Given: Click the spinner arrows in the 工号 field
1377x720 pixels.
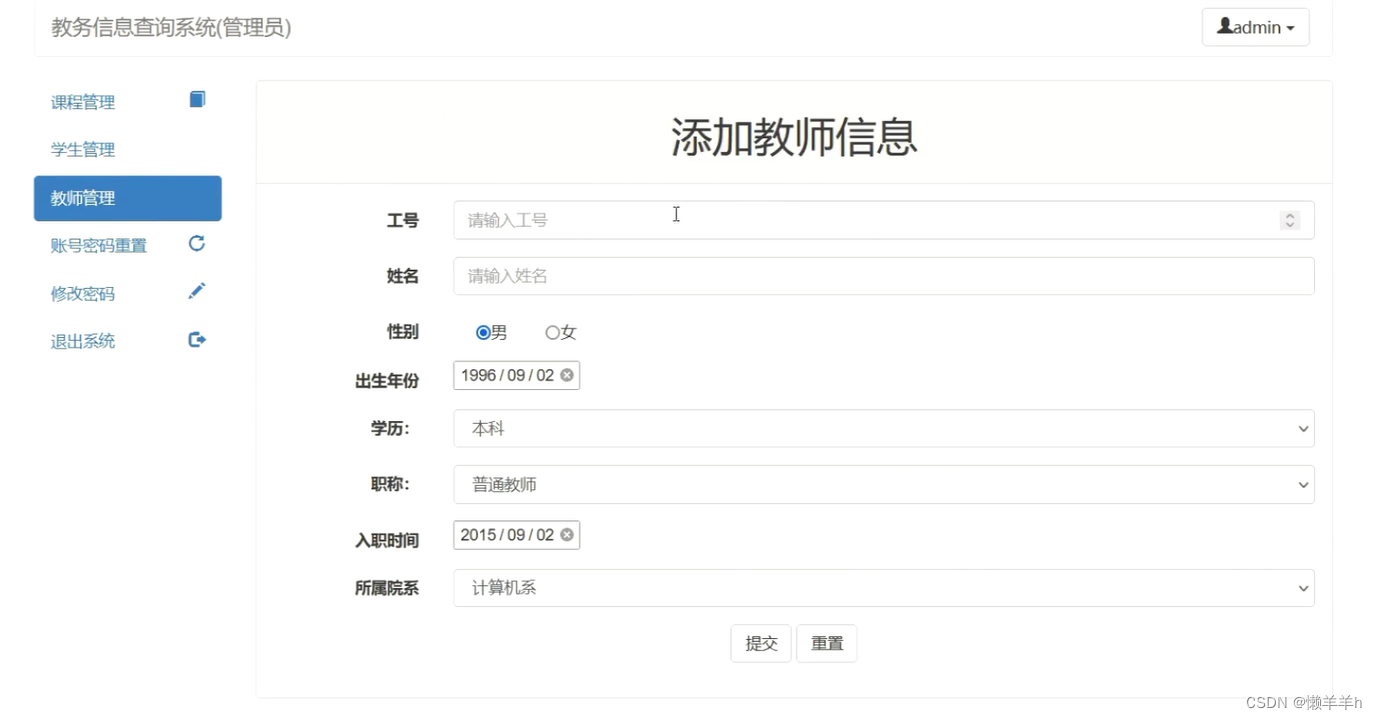Looking at the screenshot, I should [1290, 220].
